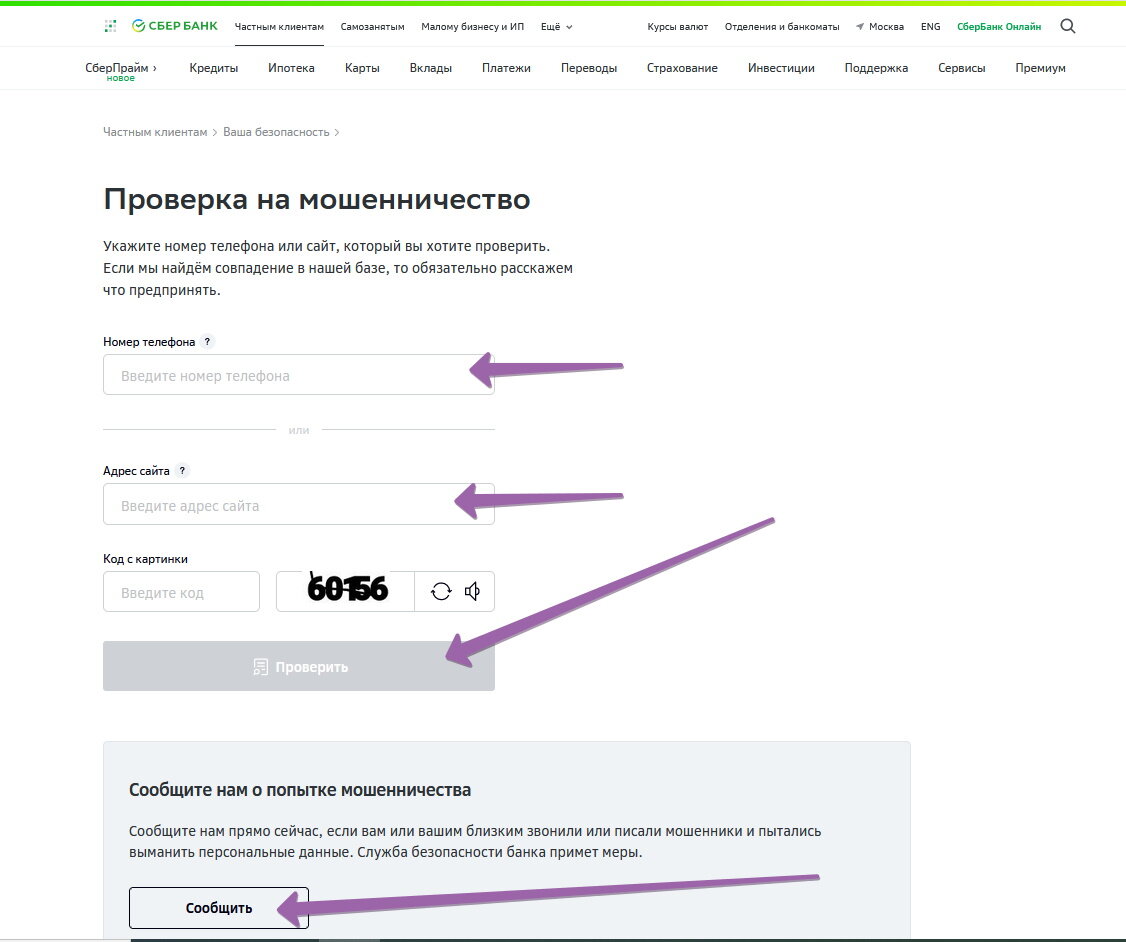Click the site address help question mark
Screen dimensions: 1126x942
(182, 471)
